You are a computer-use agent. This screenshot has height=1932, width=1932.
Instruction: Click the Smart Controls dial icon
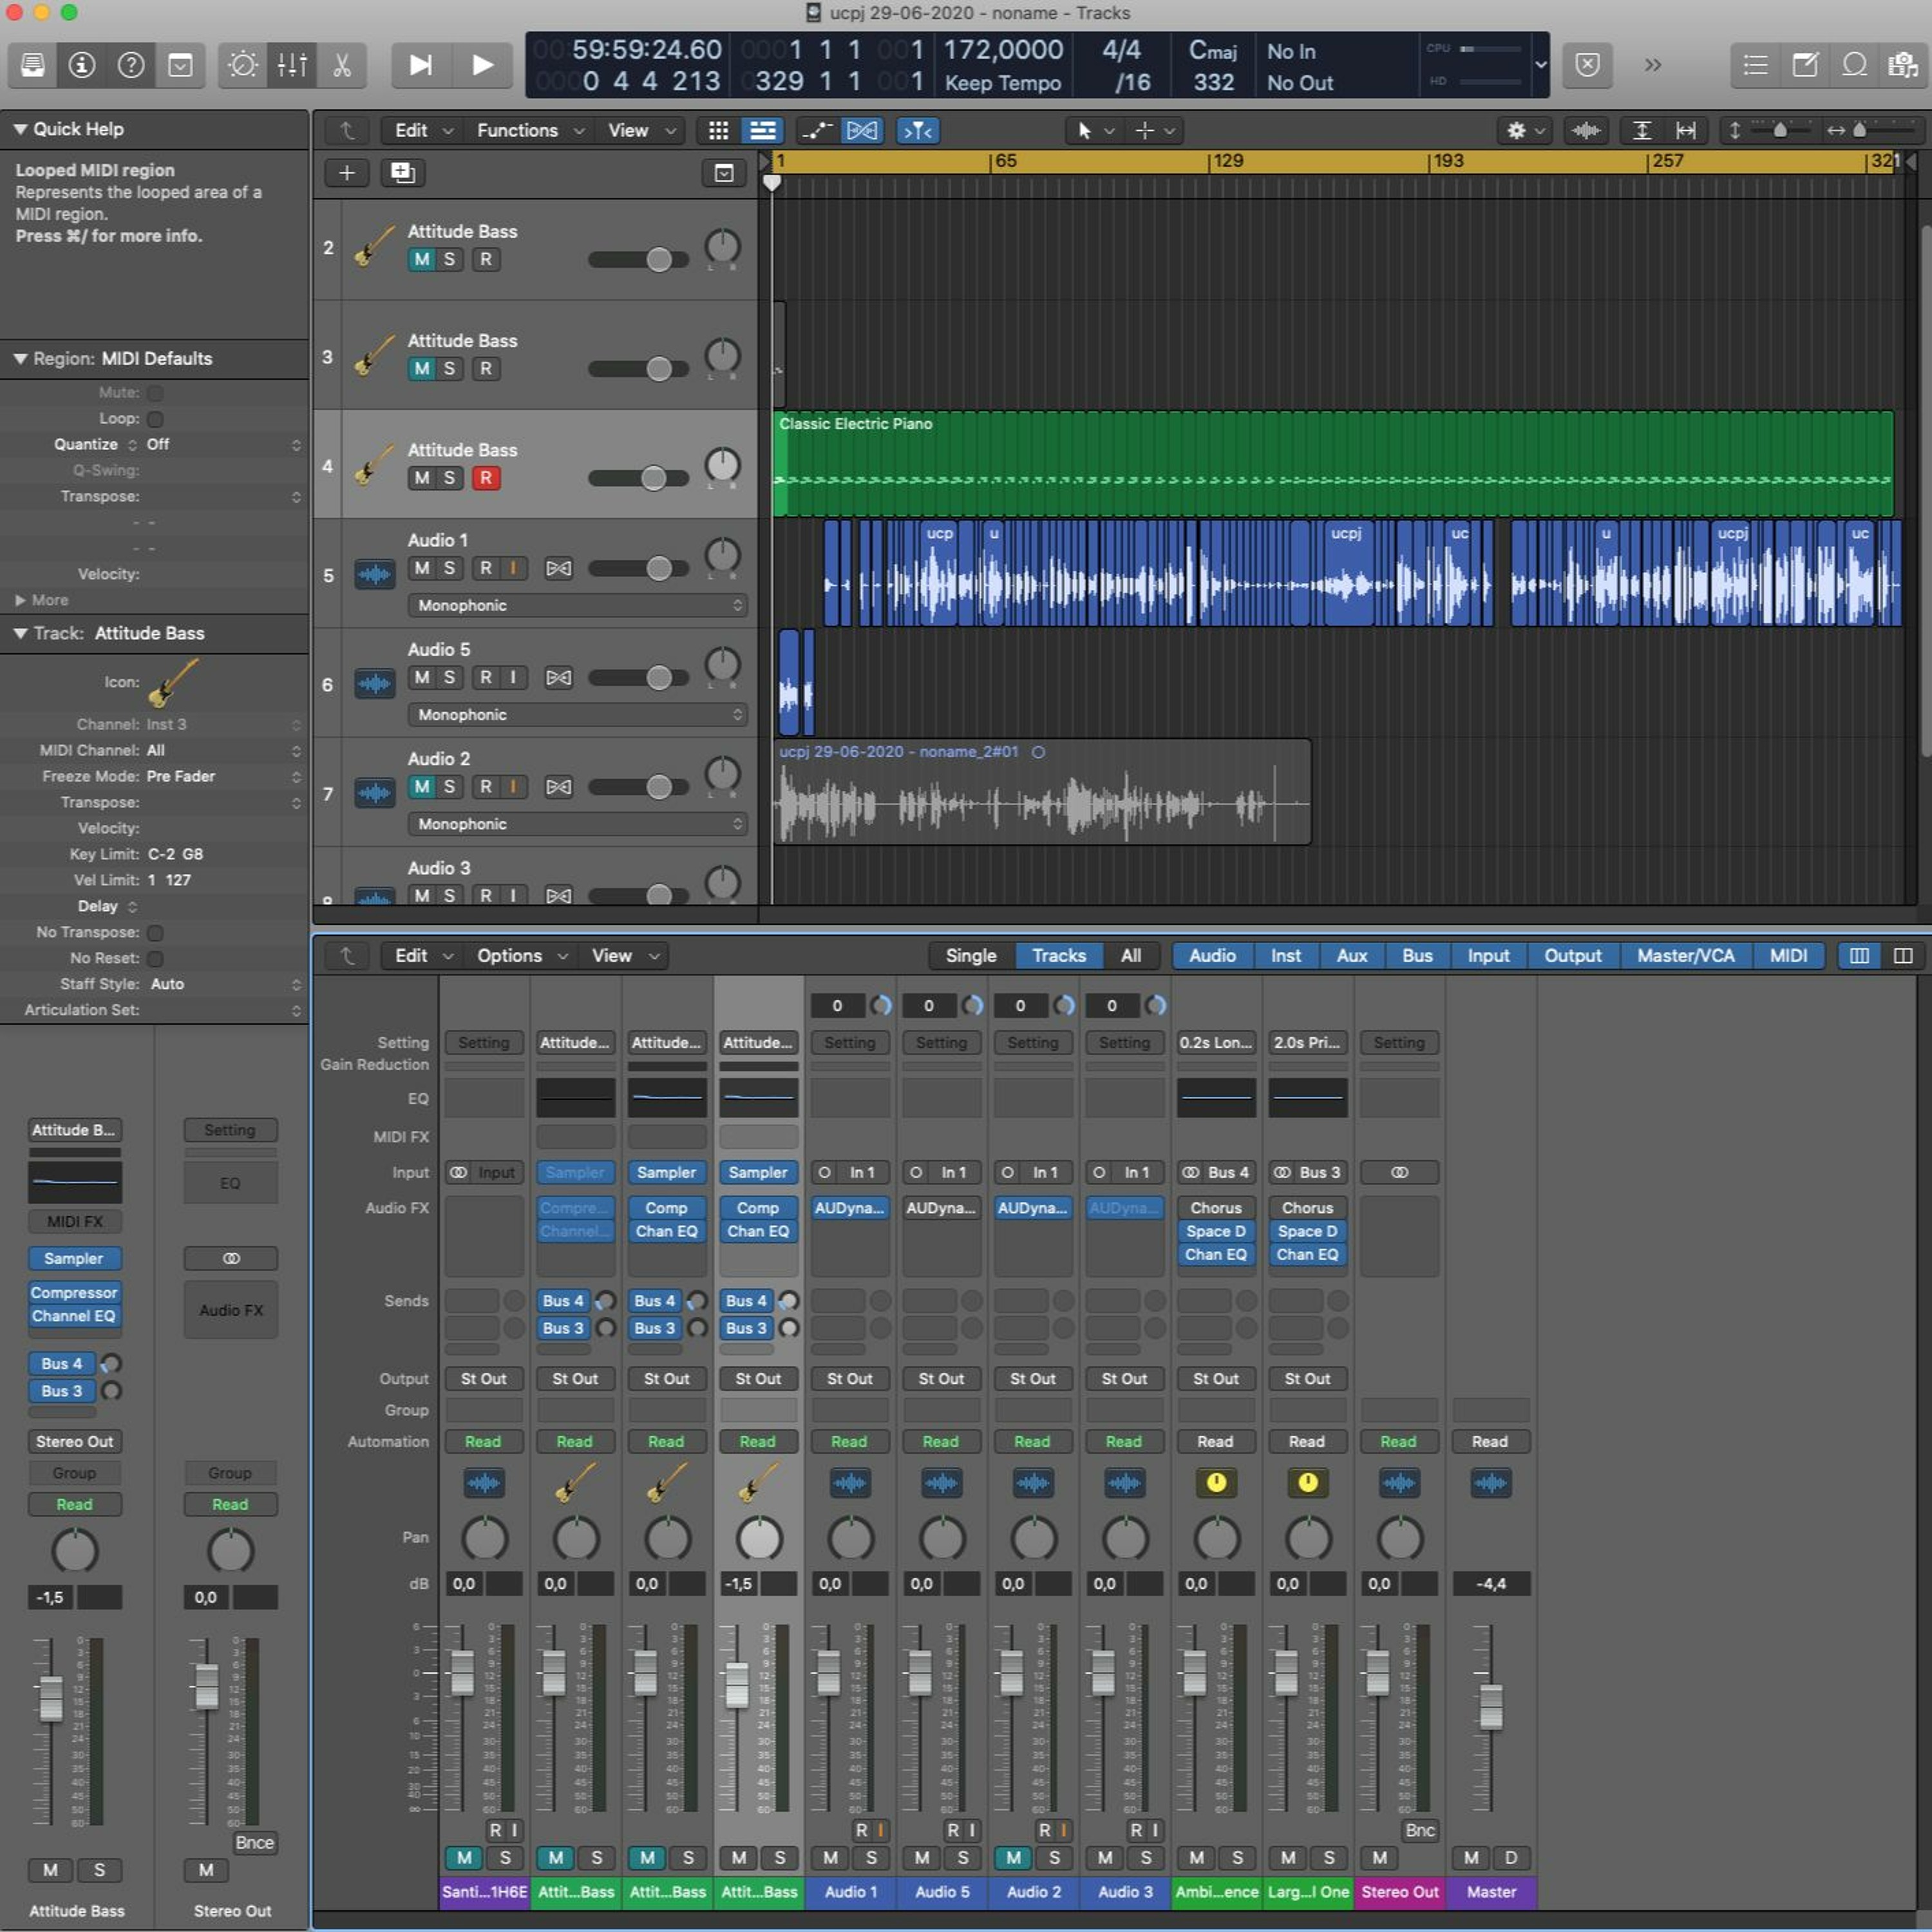242,66
